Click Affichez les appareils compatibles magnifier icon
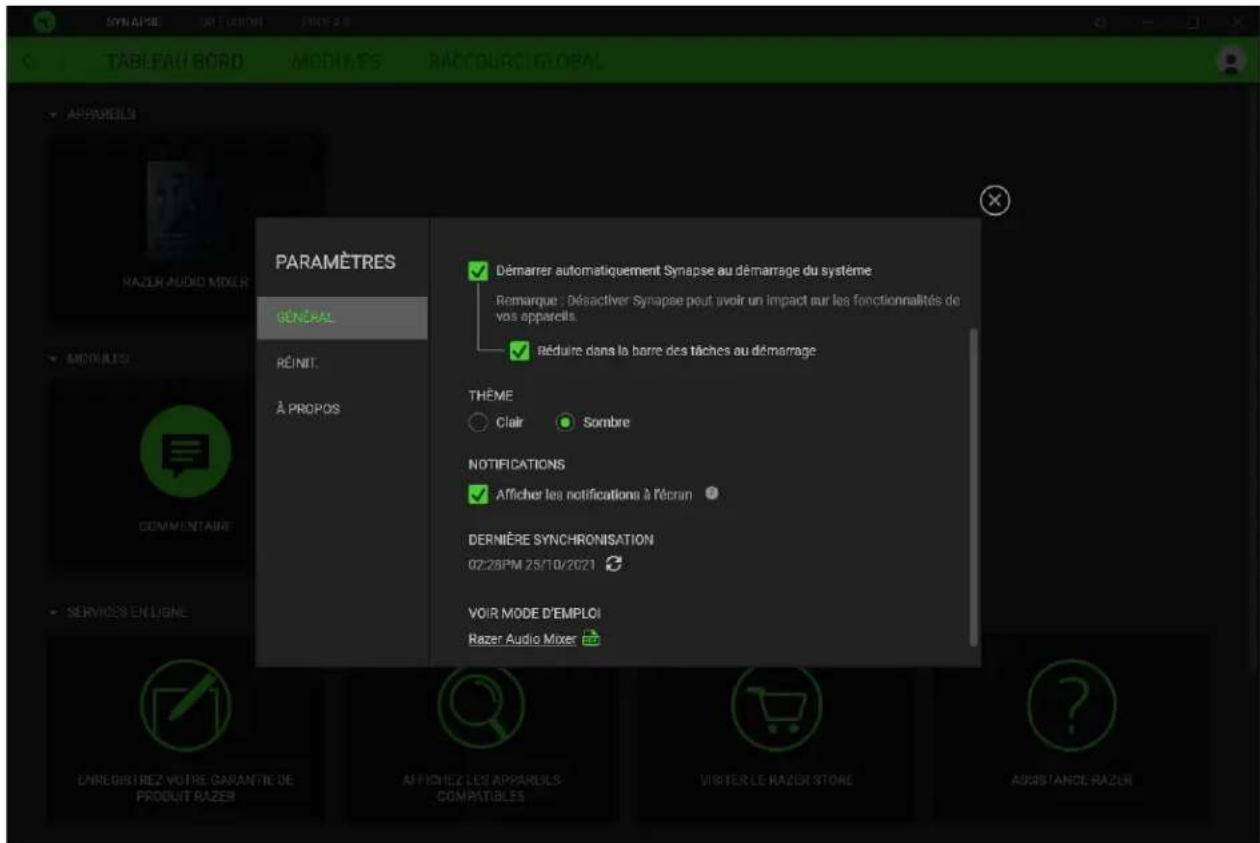Image resolution: width=1260 pixels, height=843 pixels. click(481, 704)
